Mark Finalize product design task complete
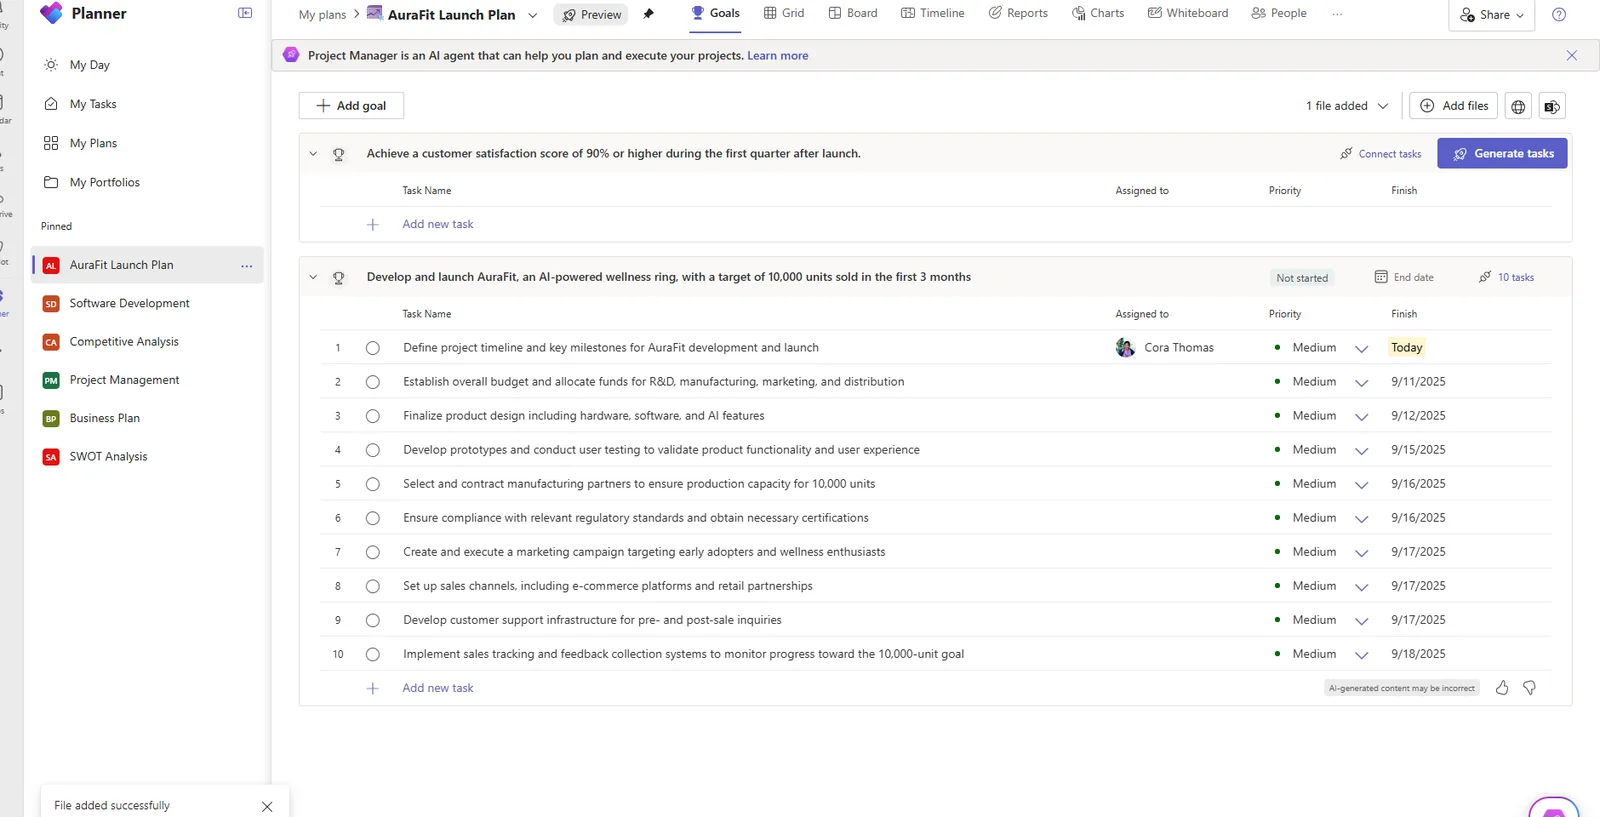The height and width of the screenshot is (817, 1600). tap(373, 416)
